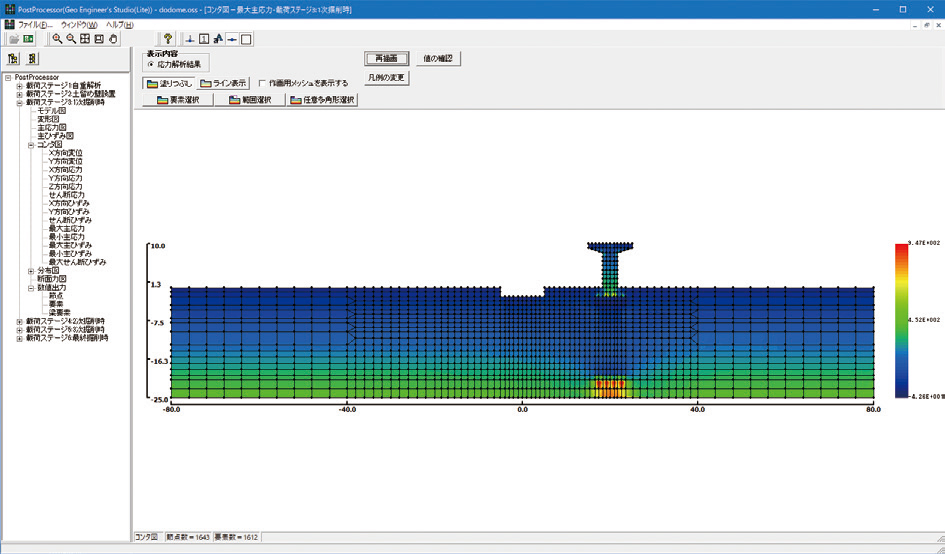Select 最大せん断ひずみ contour item
The height and width of the screenshot is (554, 945).
pos(77,262)
